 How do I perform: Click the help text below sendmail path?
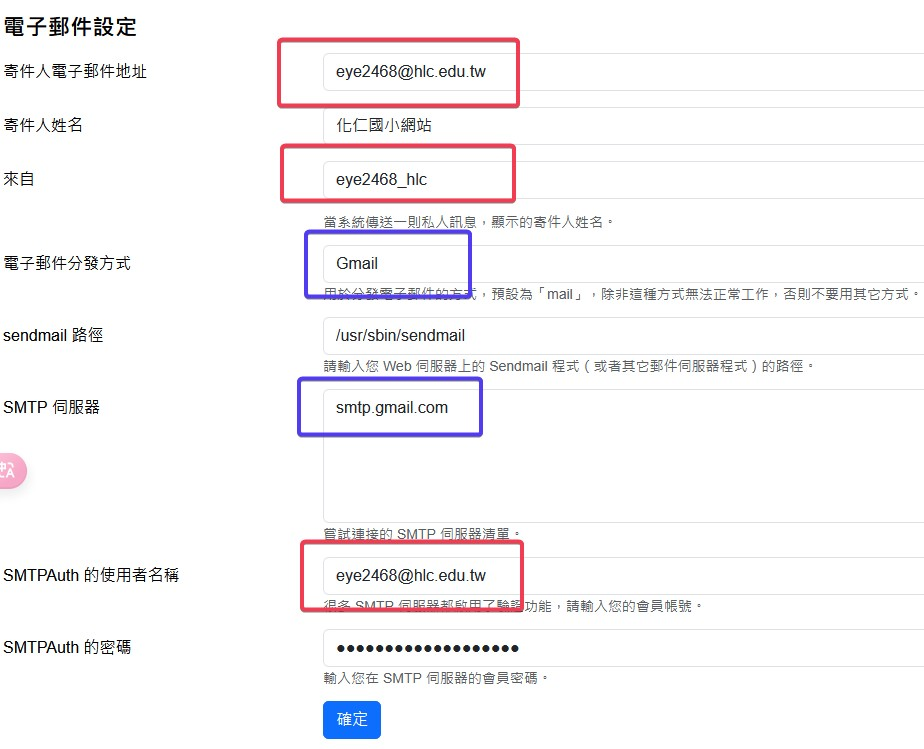[569, 366]
